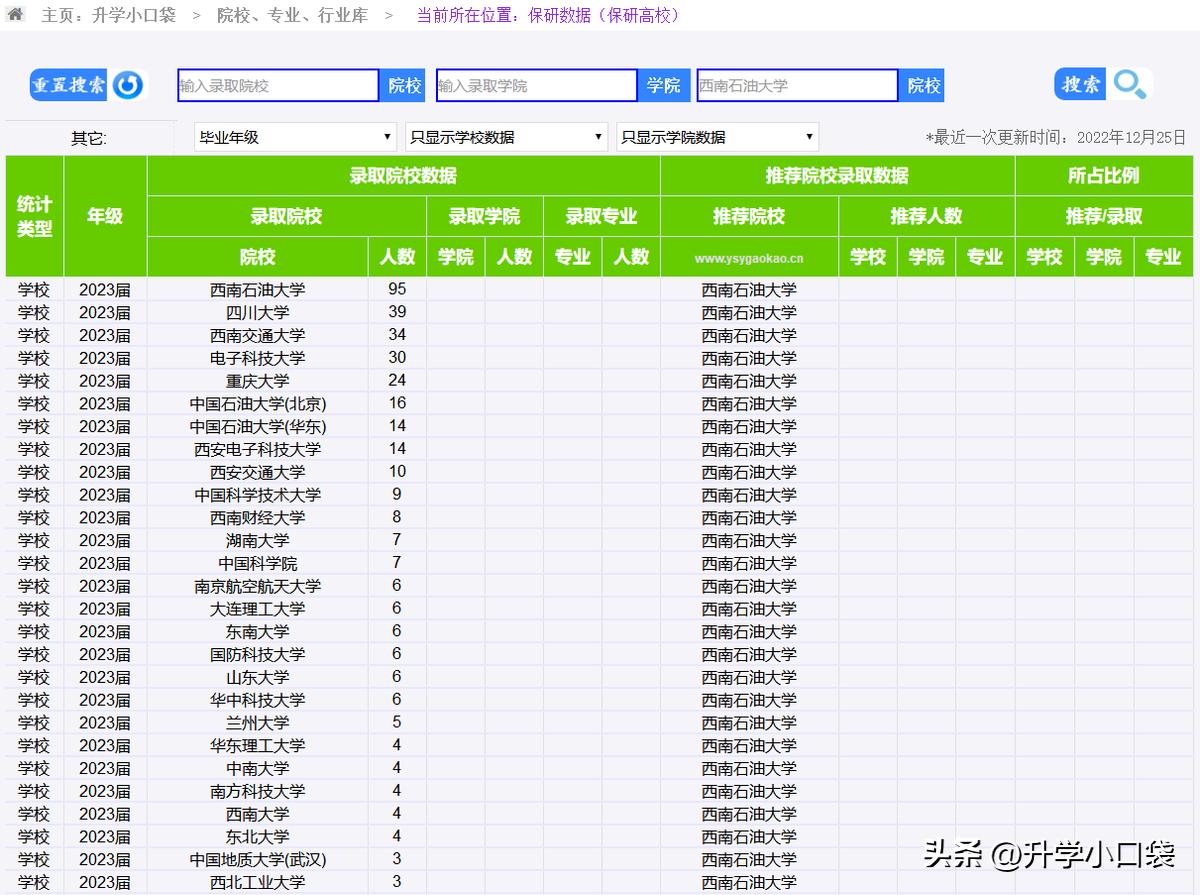Click the home icon before the breadcrumb
The width and height of the screenshot is (1200, 895).
coord(14,16)
